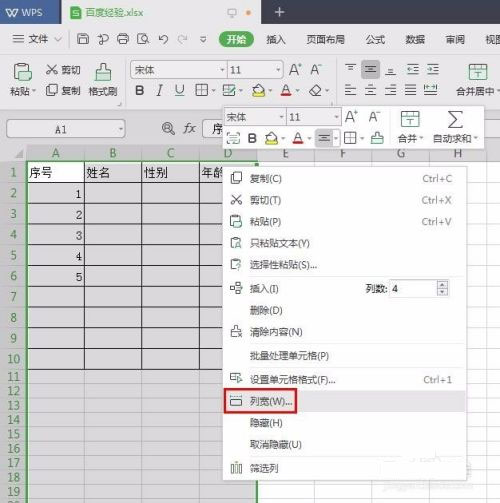
Task: Toggle Bold in the main ribbon
Action: (x=140, y=90)
